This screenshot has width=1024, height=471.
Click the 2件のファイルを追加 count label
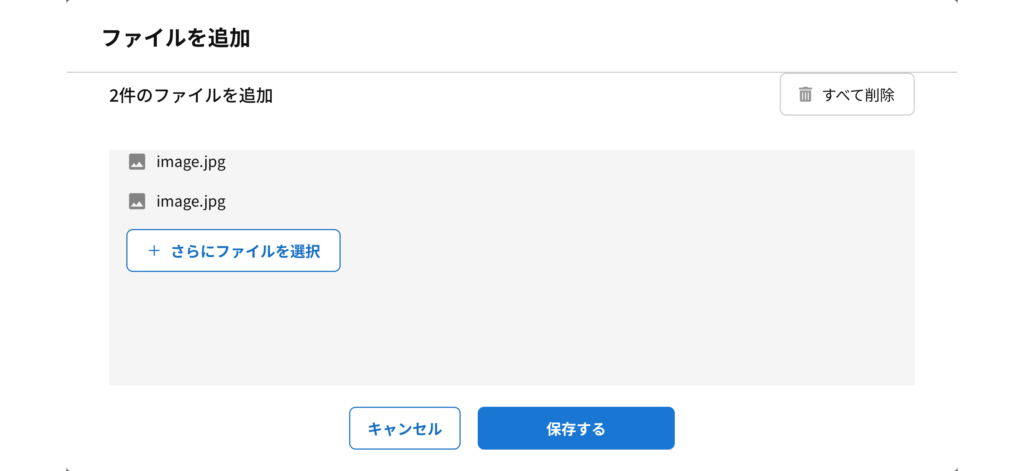pyautogui.click(x=191, y=96)
